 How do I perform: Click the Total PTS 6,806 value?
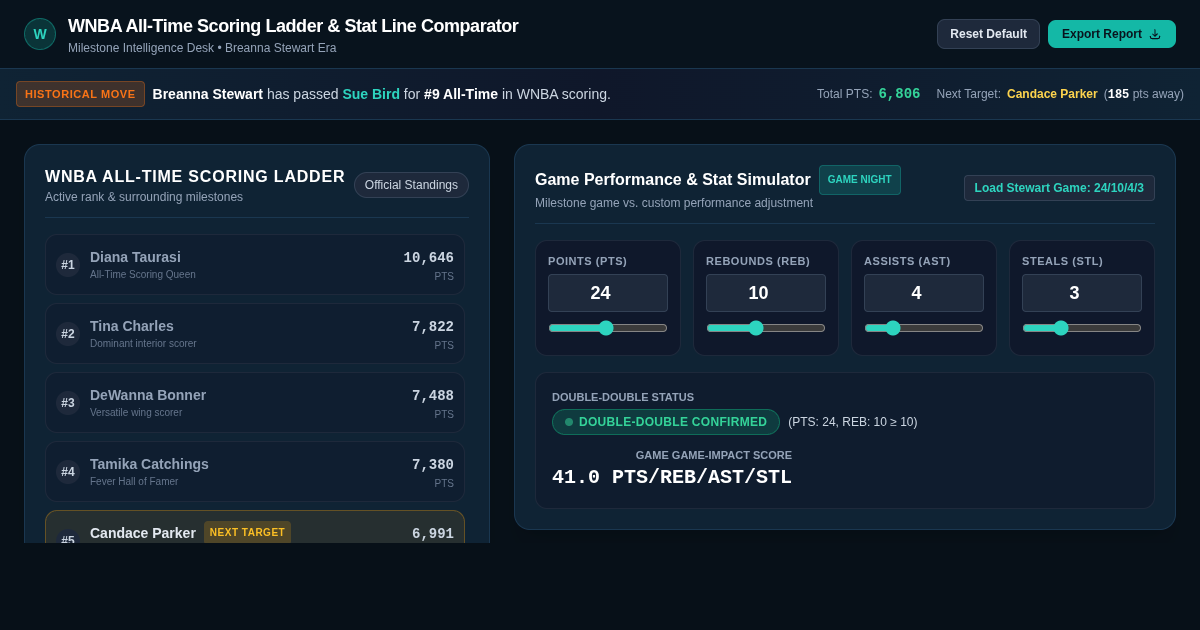(899, 94)
